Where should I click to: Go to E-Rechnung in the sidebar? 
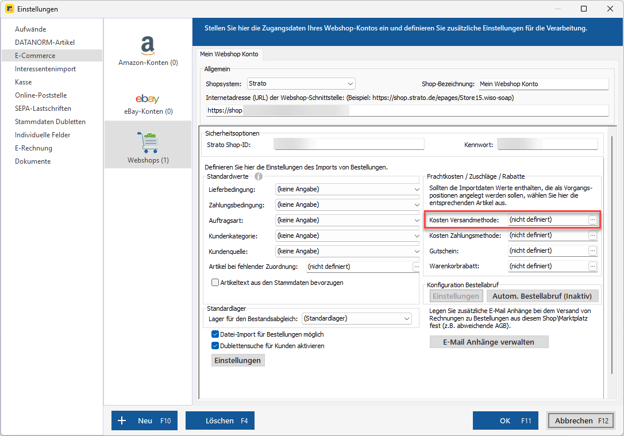pyautogui.click(x=33, y=148)
